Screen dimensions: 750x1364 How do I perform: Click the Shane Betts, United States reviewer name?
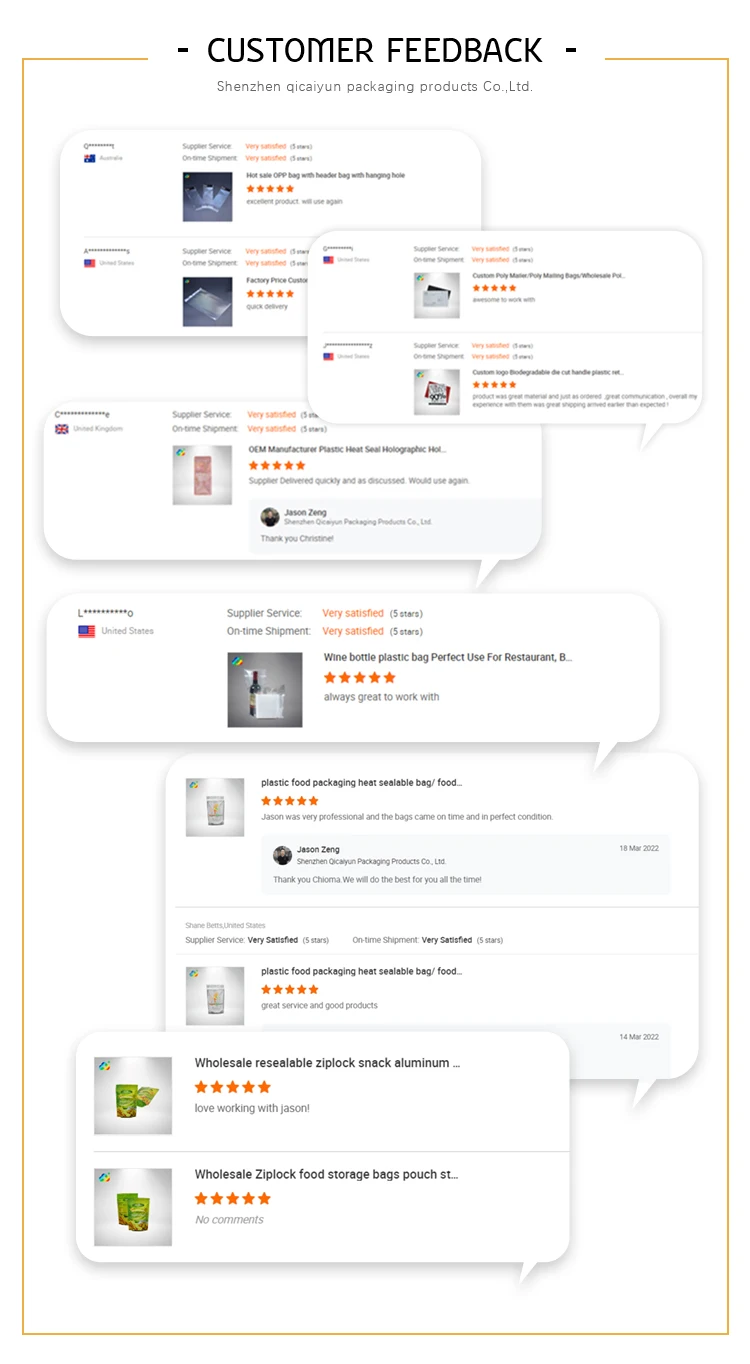click(225, 926)
